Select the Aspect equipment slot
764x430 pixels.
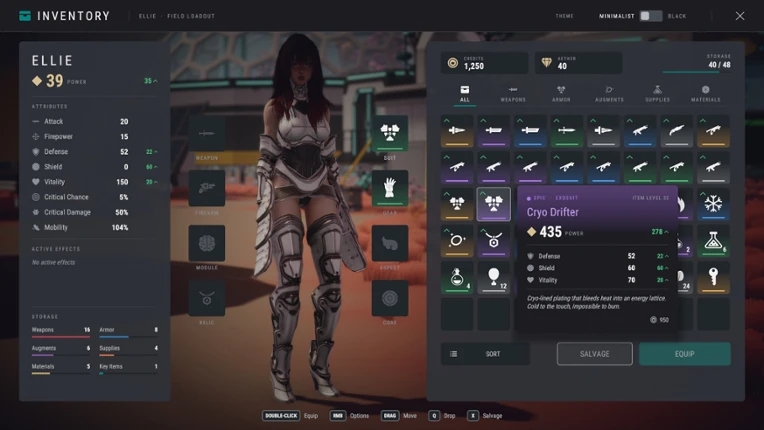coord(390,243)
